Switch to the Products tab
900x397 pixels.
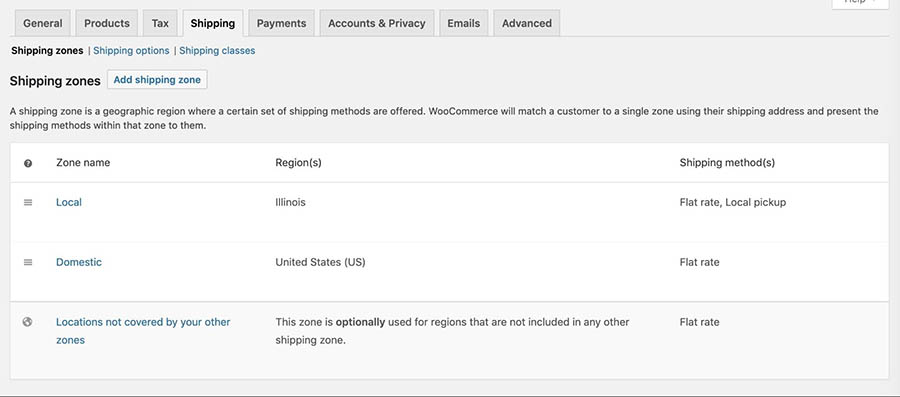107,24
